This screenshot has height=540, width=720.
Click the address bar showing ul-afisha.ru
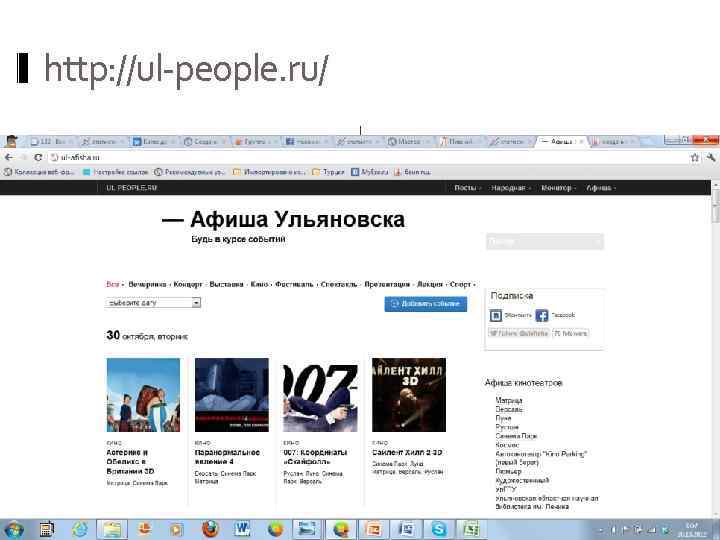(x=367, y=158)
